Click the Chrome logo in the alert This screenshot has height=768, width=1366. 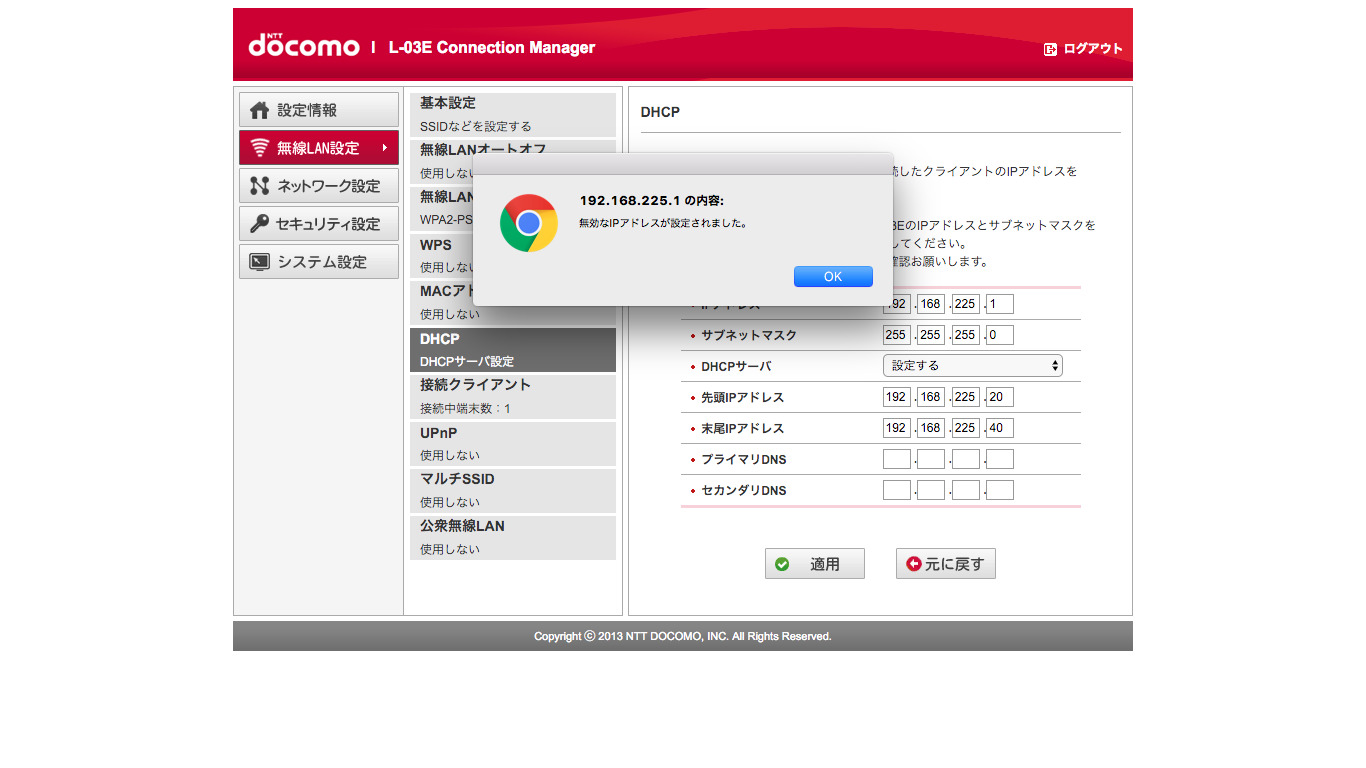pos(529,223)
